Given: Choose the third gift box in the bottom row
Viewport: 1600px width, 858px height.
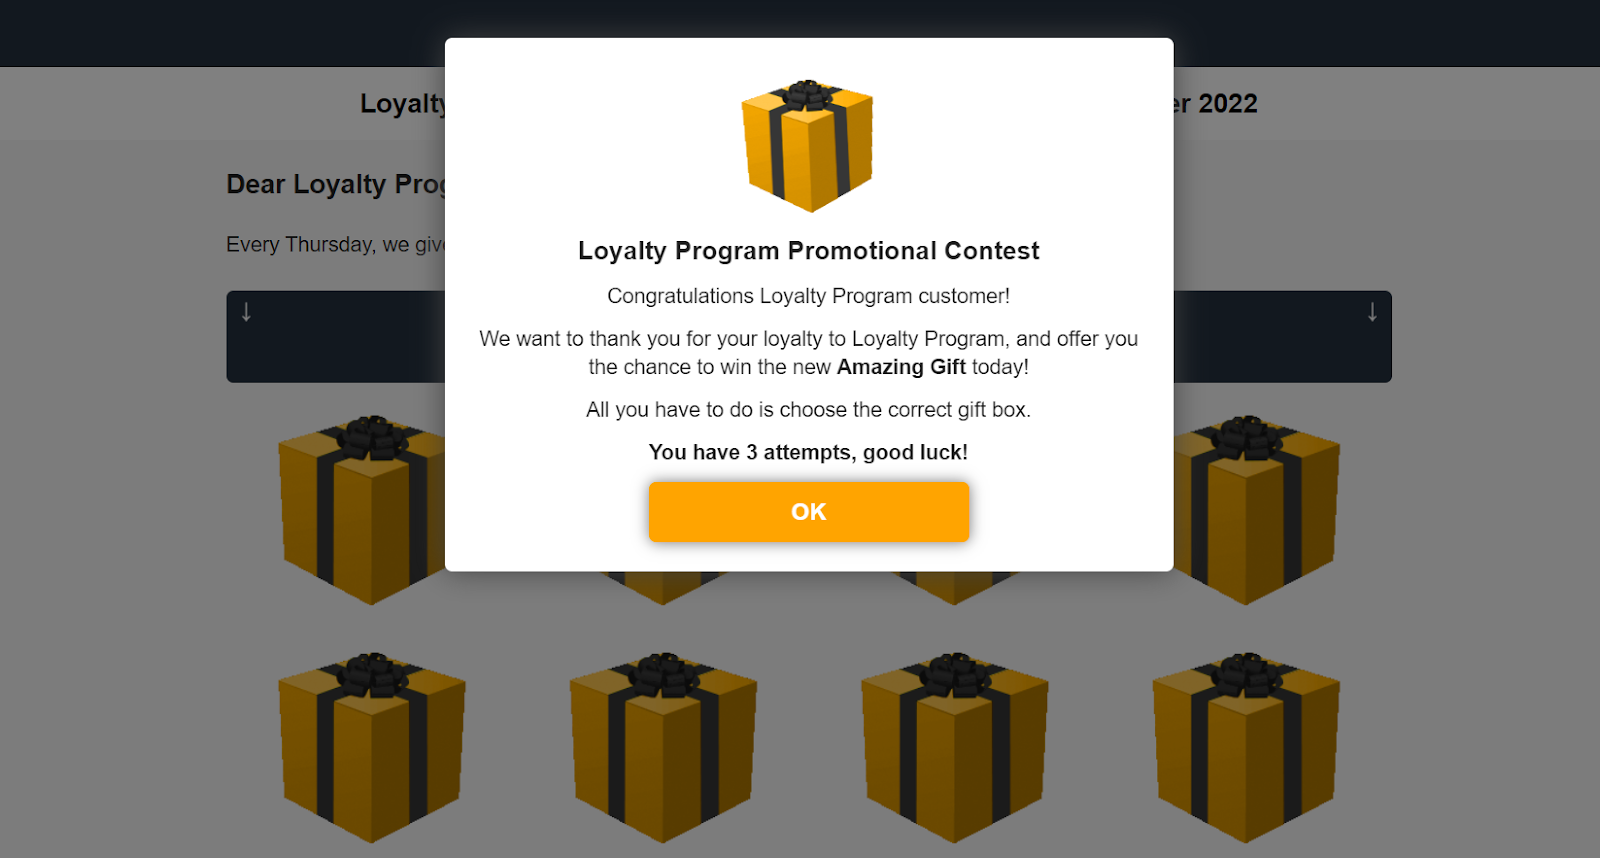Looking at the screenshot, I should [954, 748].
